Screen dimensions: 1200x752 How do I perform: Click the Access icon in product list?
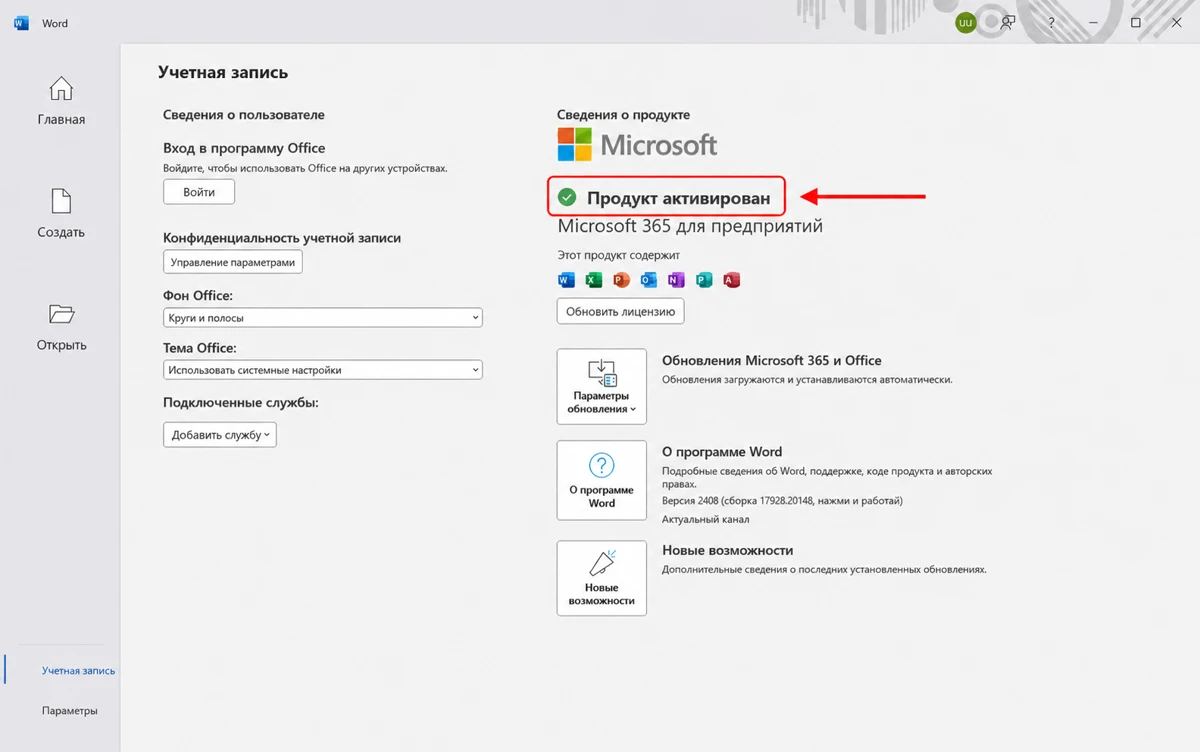tap(731, 280)
